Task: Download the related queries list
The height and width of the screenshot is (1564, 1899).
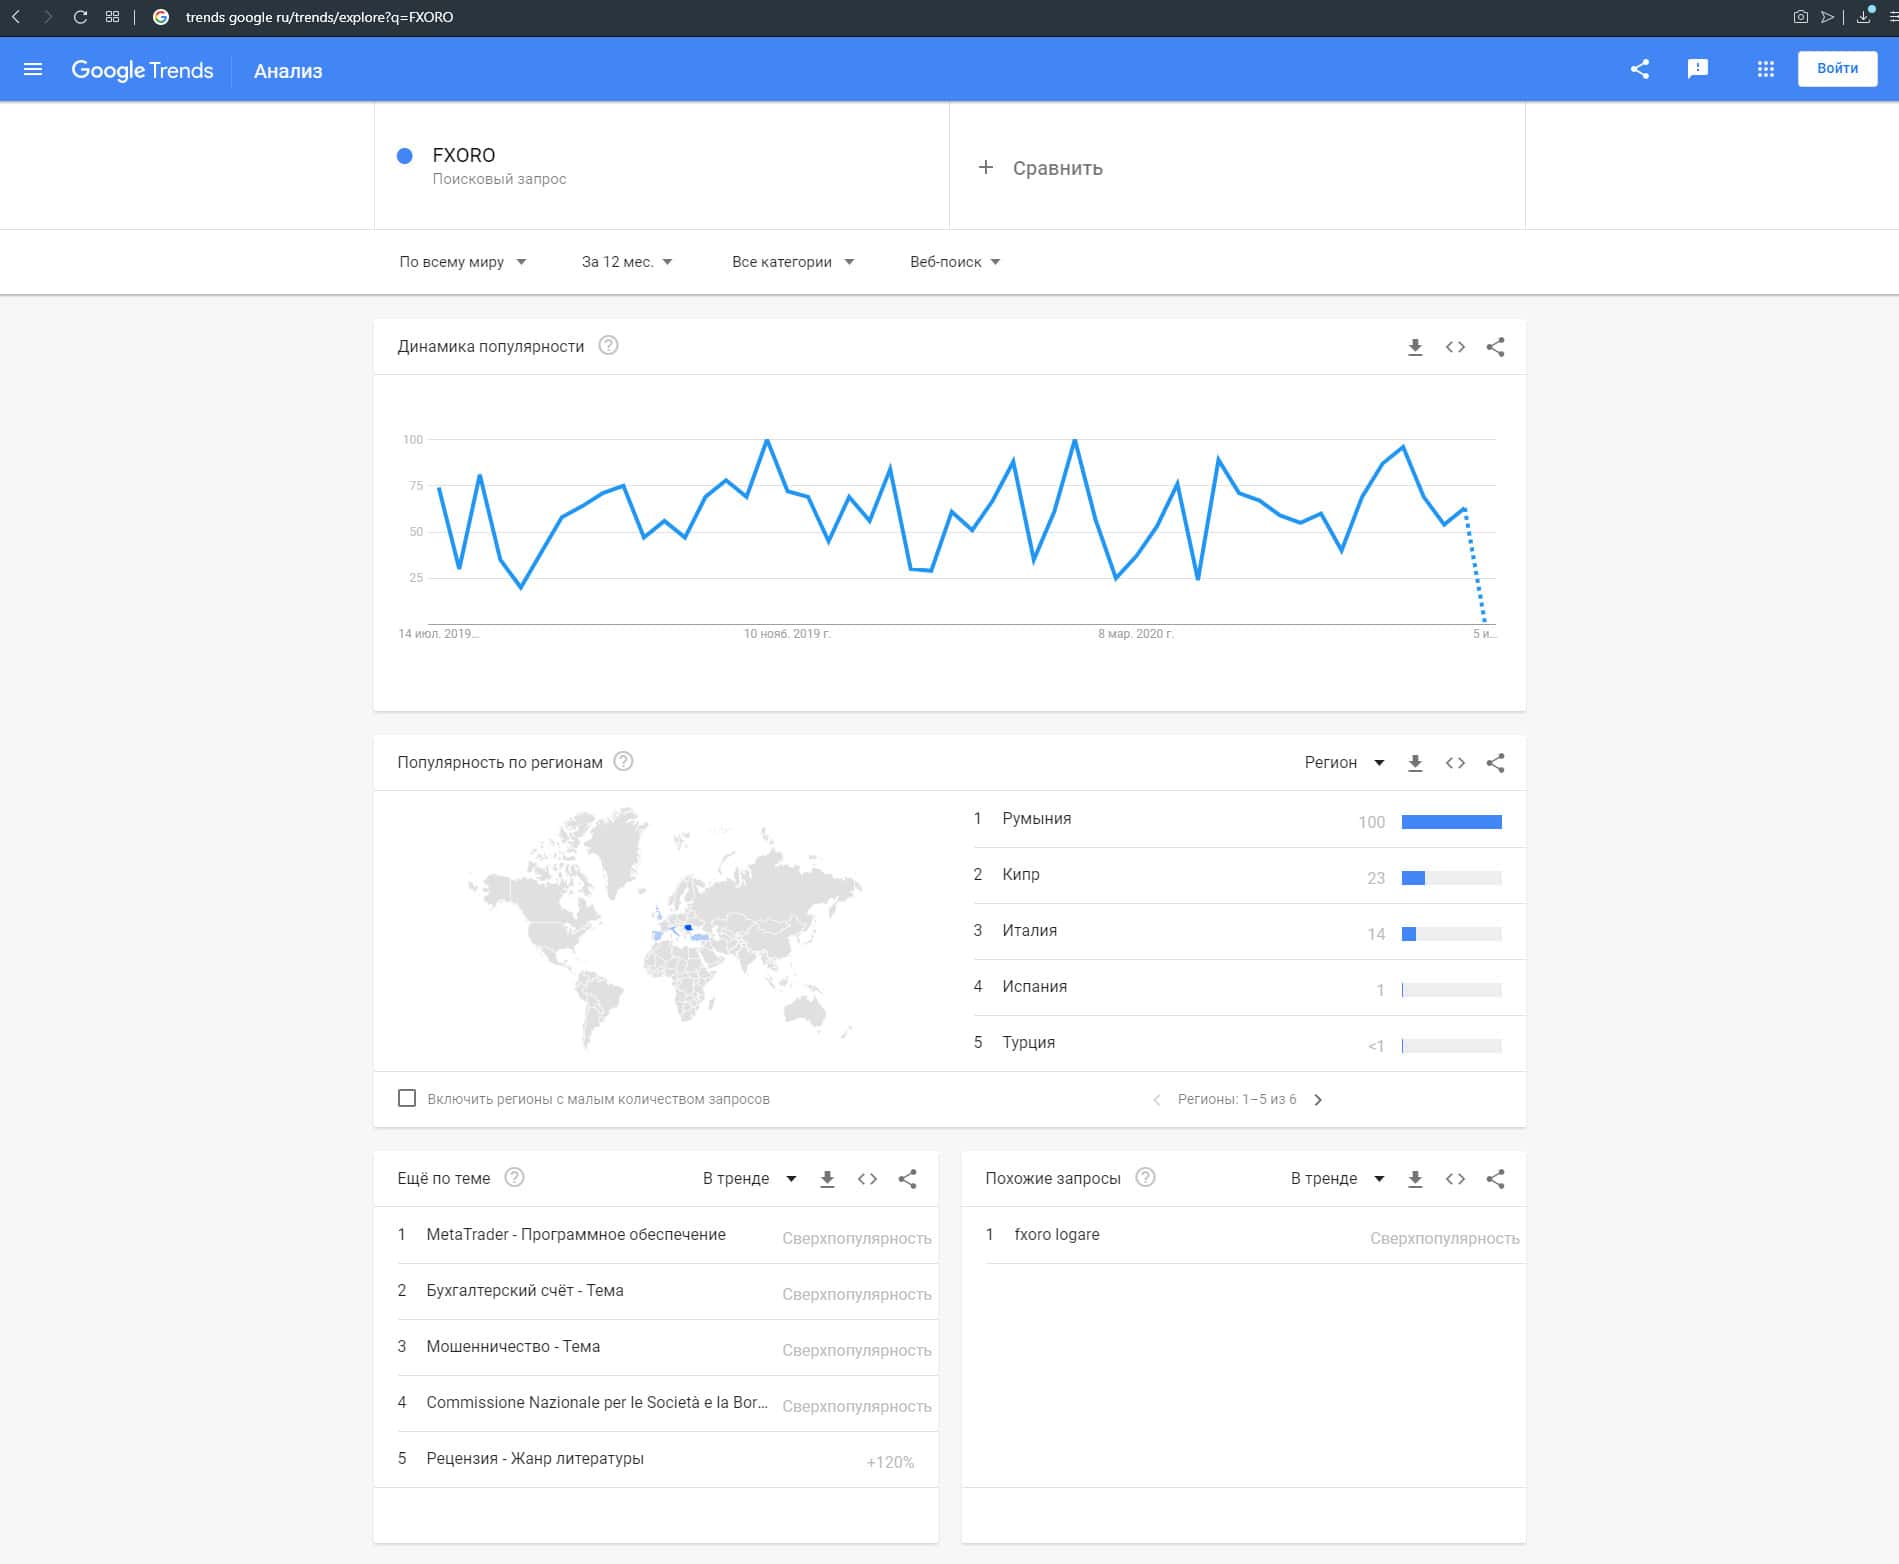Action: click(1414, 1179)
